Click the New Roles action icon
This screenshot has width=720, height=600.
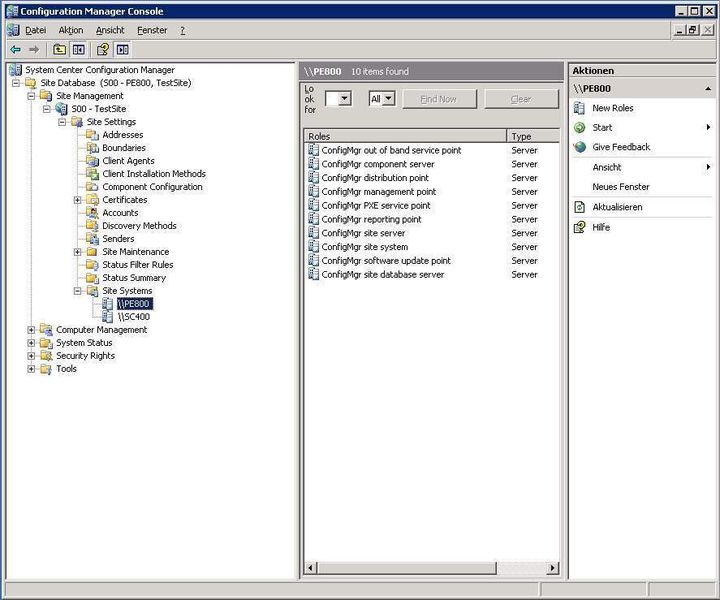pyautogui.click(x=579, y=108)
